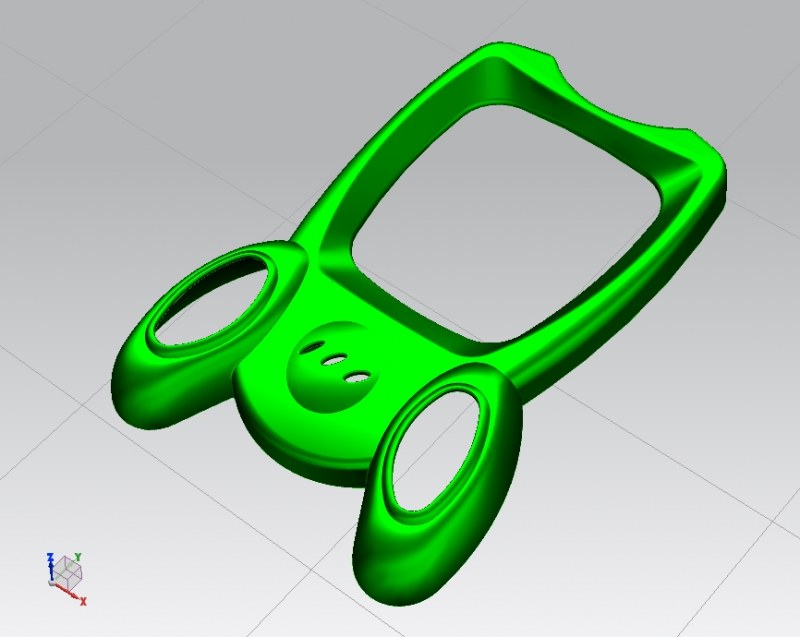Click the blue Z axis label of the triad
The height and width of the screenshot is (637, 800).
click(50, 556)
